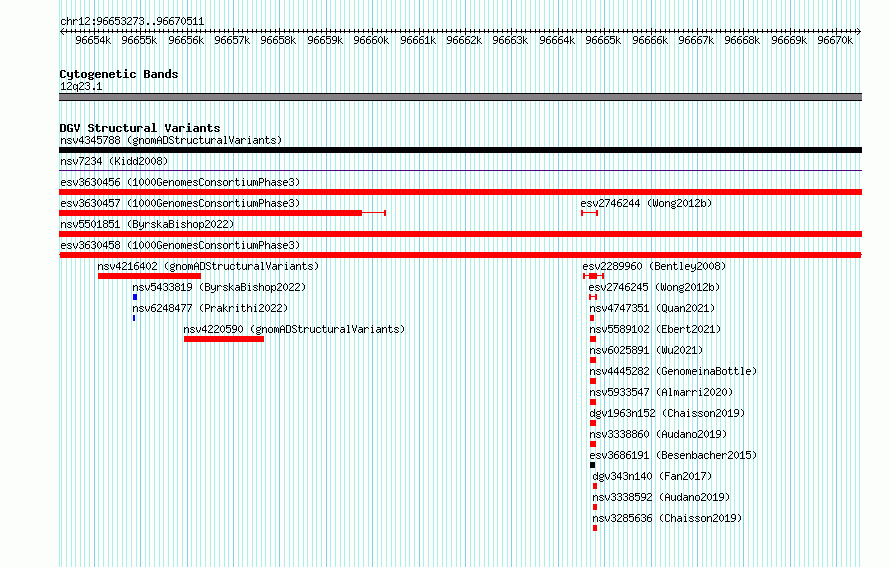The image size is (890, 567).
Task: Click the red nsv4747351 marker
Action: pyautogui.click(x=592, y=318)
